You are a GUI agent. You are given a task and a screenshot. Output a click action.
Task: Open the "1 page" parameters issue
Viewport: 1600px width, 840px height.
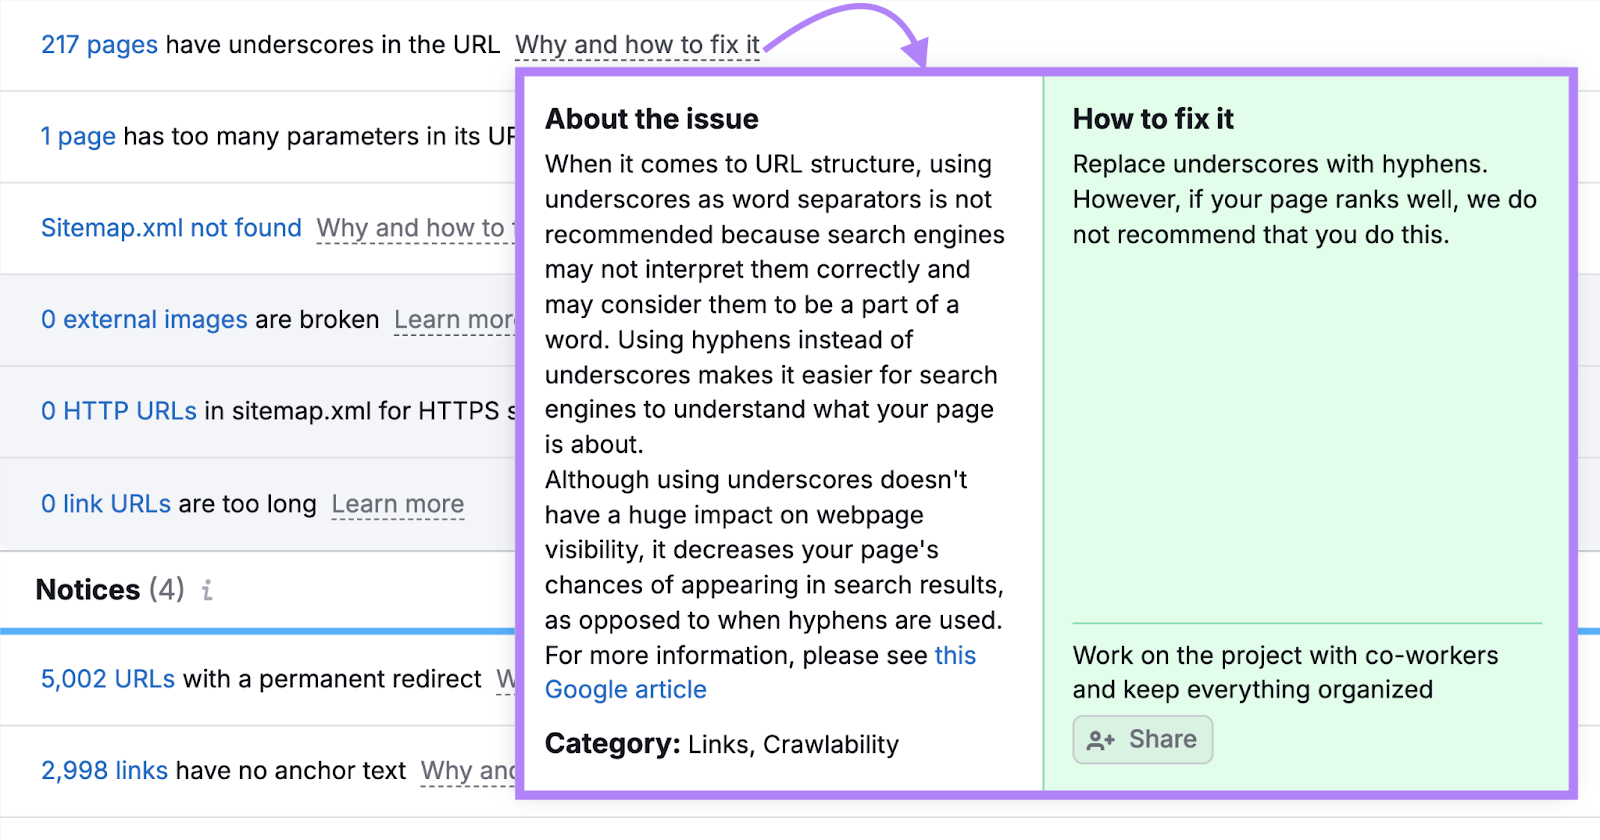point(78,136)
